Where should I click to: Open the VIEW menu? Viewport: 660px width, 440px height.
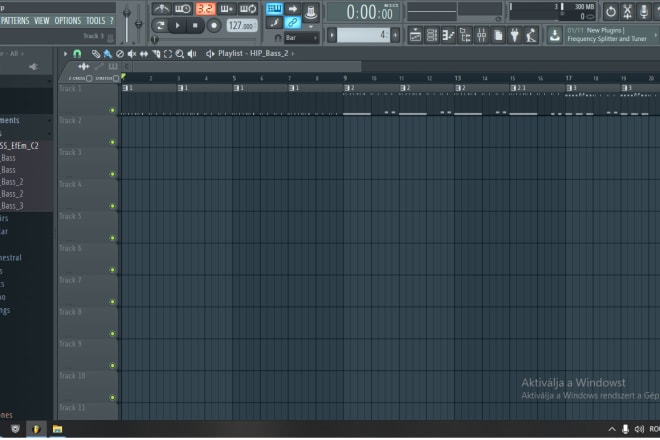(x=42, y=21)
